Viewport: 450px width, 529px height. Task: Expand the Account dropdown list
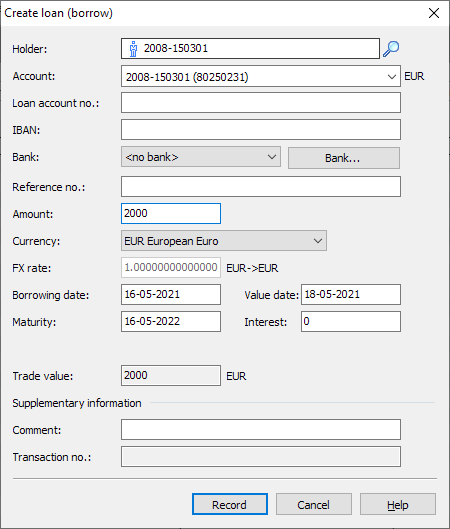pos(391,77)
